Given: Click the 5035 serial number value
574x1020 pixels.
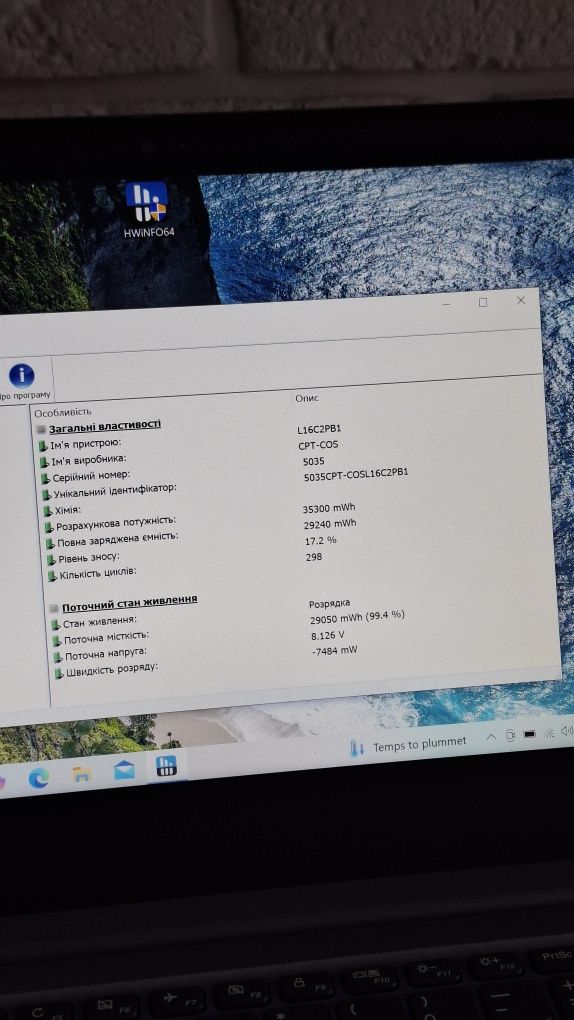Looking at the screenshot, I should coord(314,461).
